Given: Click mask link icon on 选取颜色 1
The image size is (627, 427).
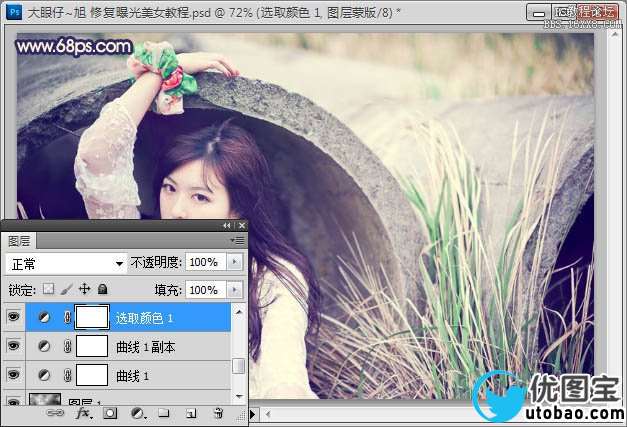Looking at the screenshot, I should click(68, 317).
